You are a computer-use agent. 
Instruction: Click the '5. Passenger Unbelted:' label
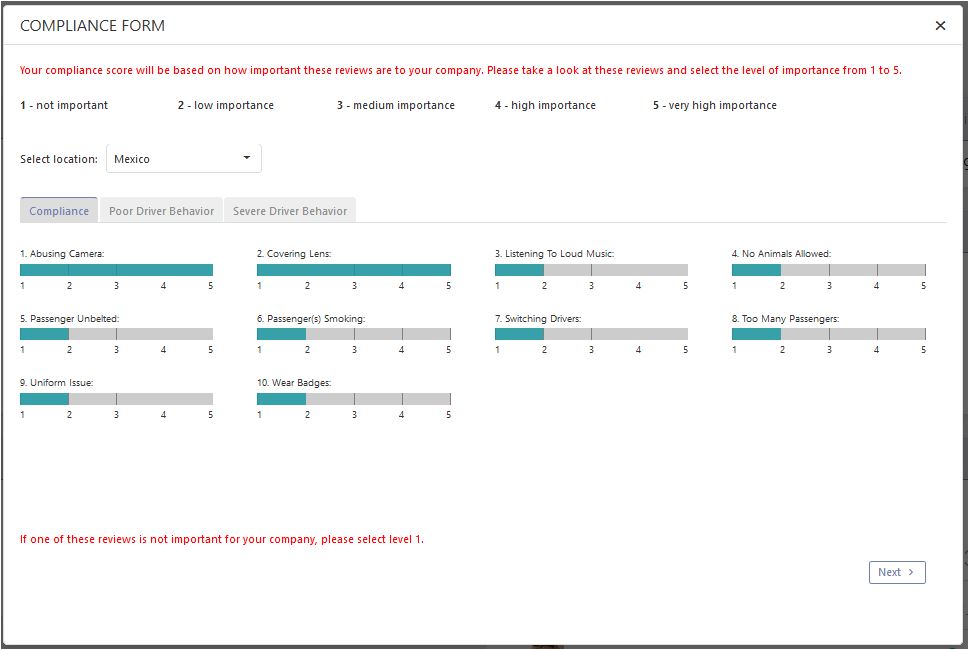[69, 319]
